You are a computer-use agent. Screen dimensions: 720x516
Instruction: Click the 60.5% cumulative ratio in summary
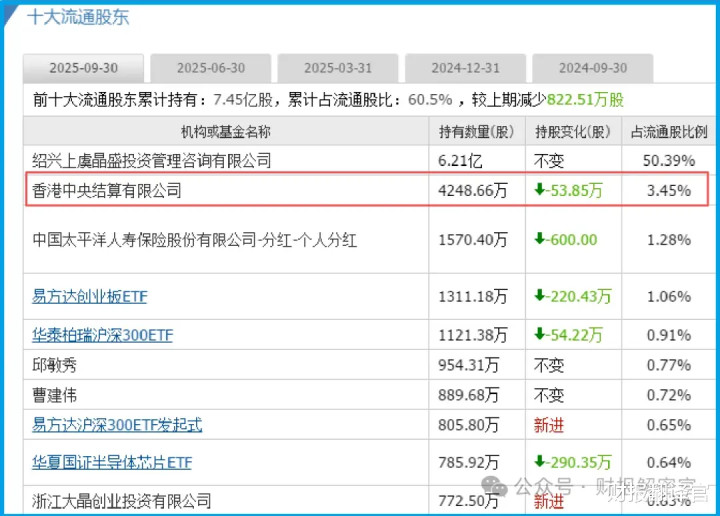click(x=430, y=99)
